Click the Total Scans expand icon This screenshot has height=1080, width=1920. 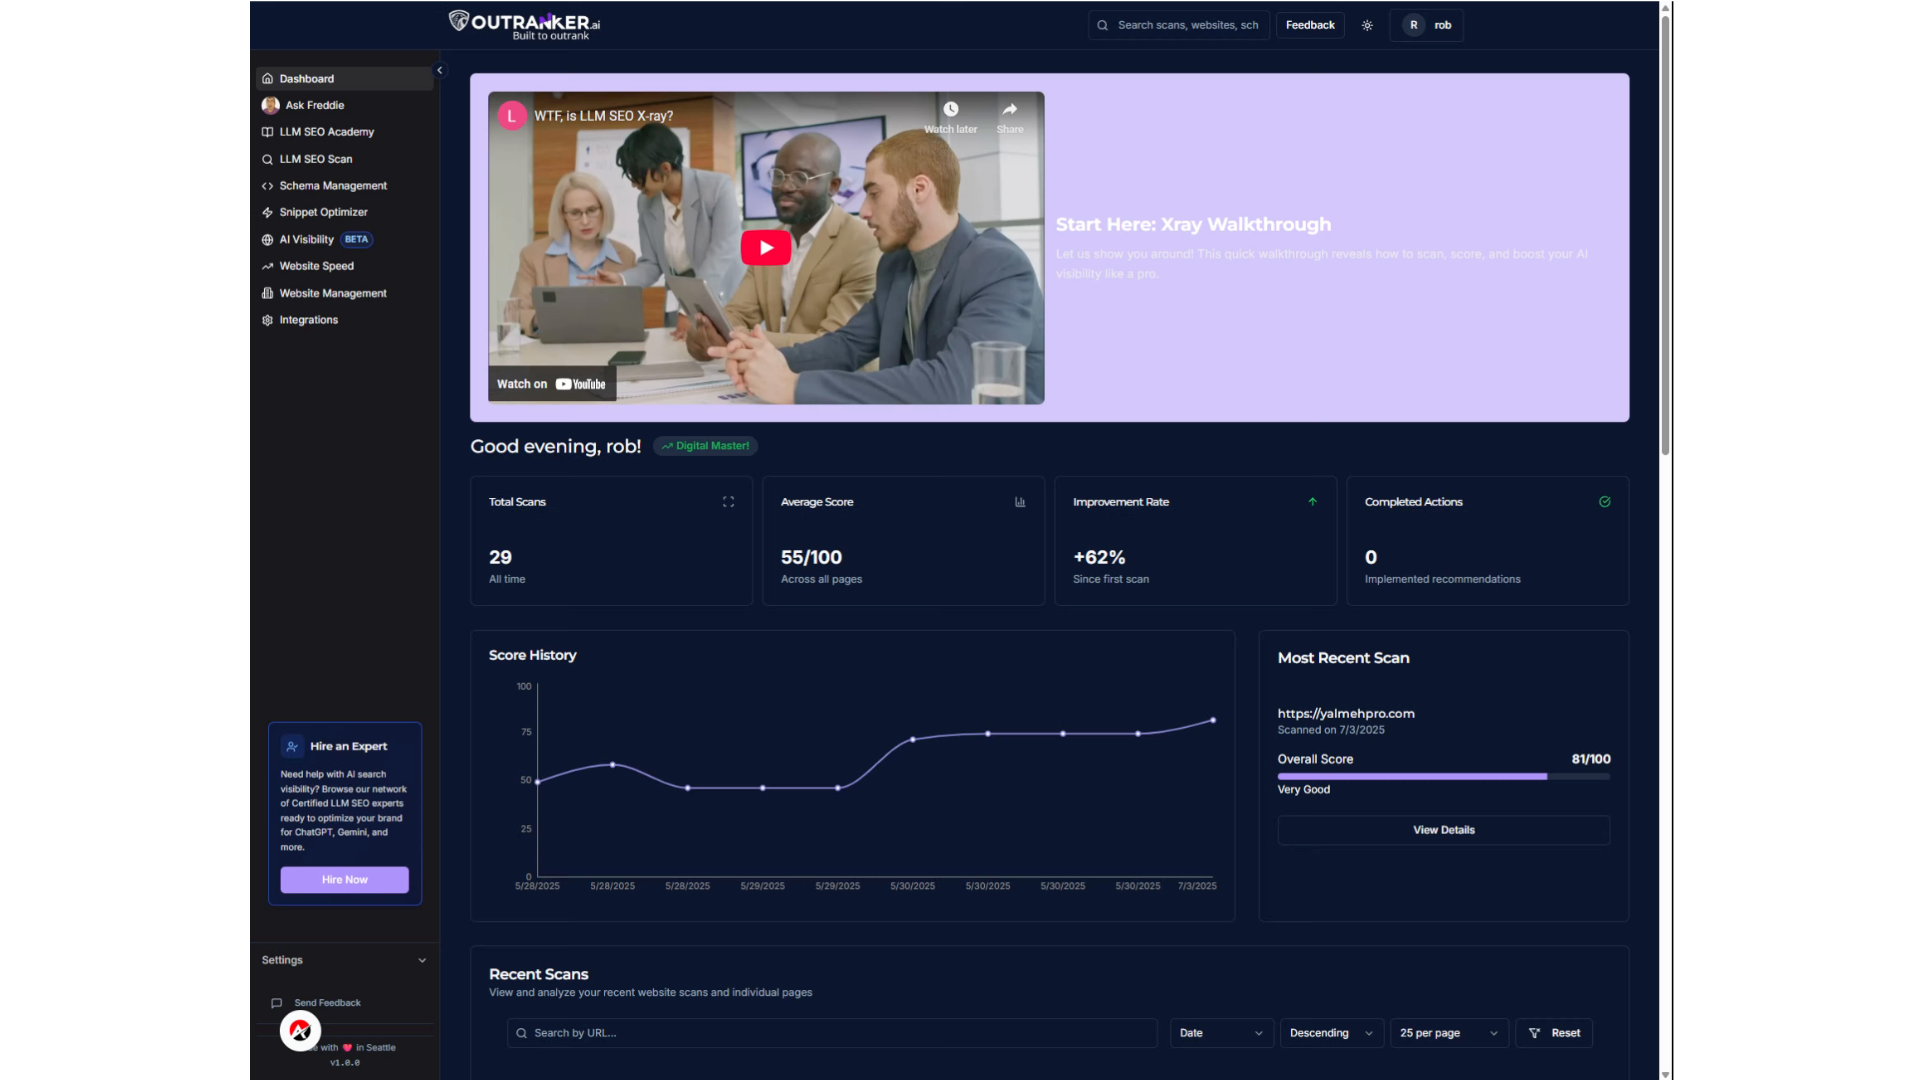[728, 502]
